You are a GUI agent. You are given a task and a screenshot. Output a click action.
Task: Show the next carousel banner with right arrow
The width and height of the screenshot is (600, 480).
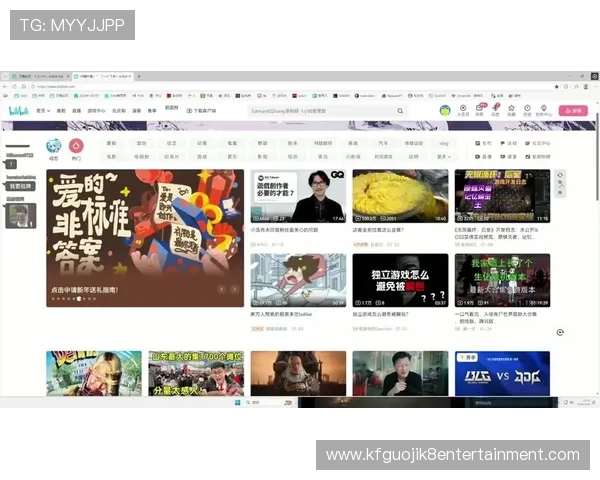tap(235, 289)
